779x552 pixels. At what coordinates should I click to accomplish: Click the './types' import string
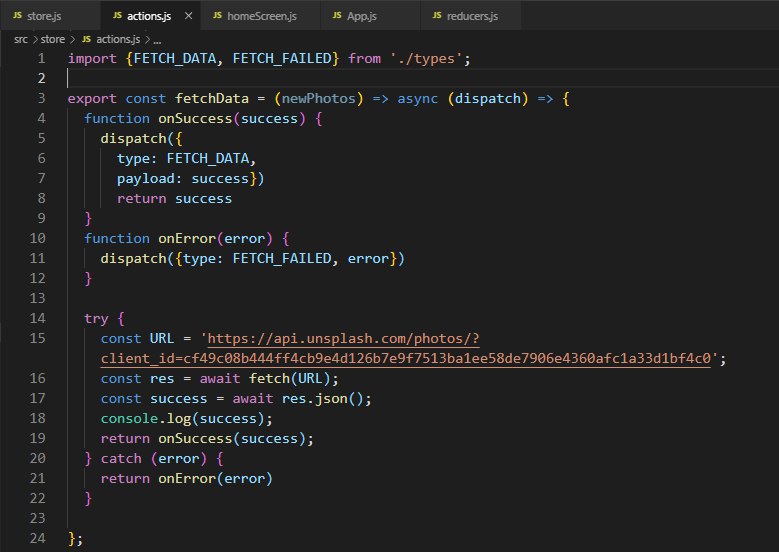point(426,59)
